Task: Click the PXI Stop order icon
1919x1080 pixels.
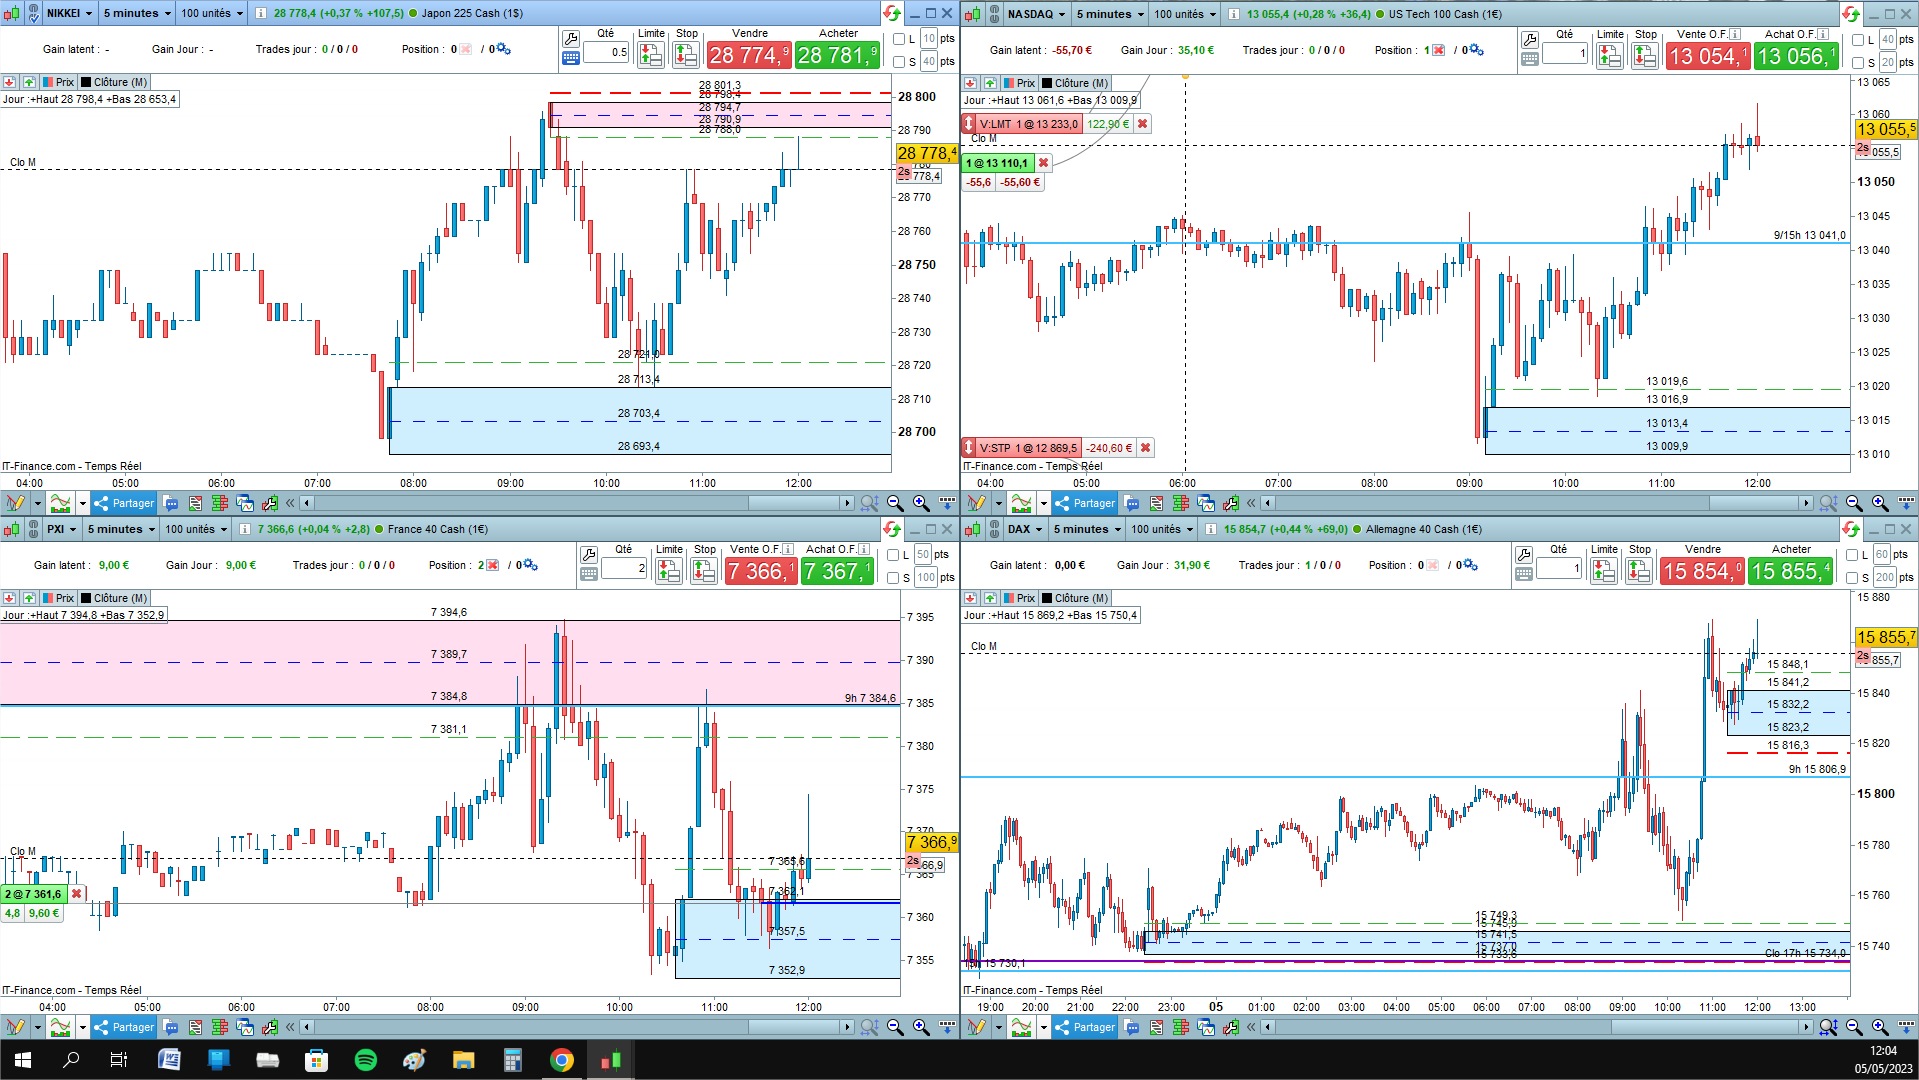Action: point(704,571)
